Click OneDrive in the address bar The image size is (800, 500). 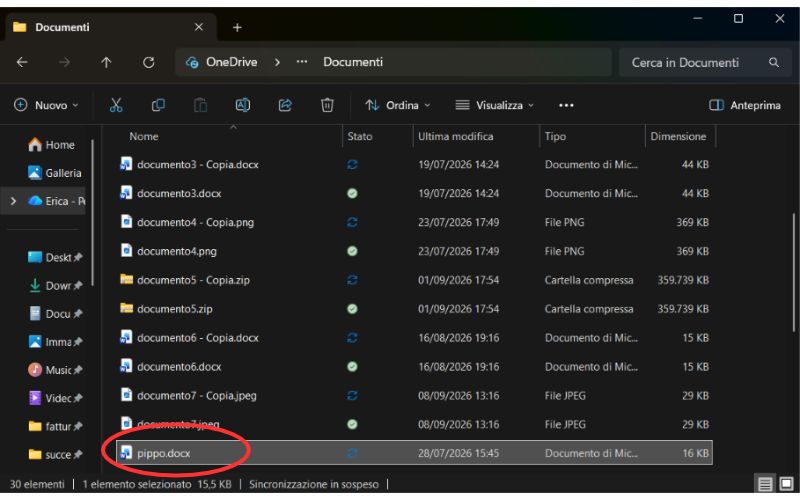(231, 62)
